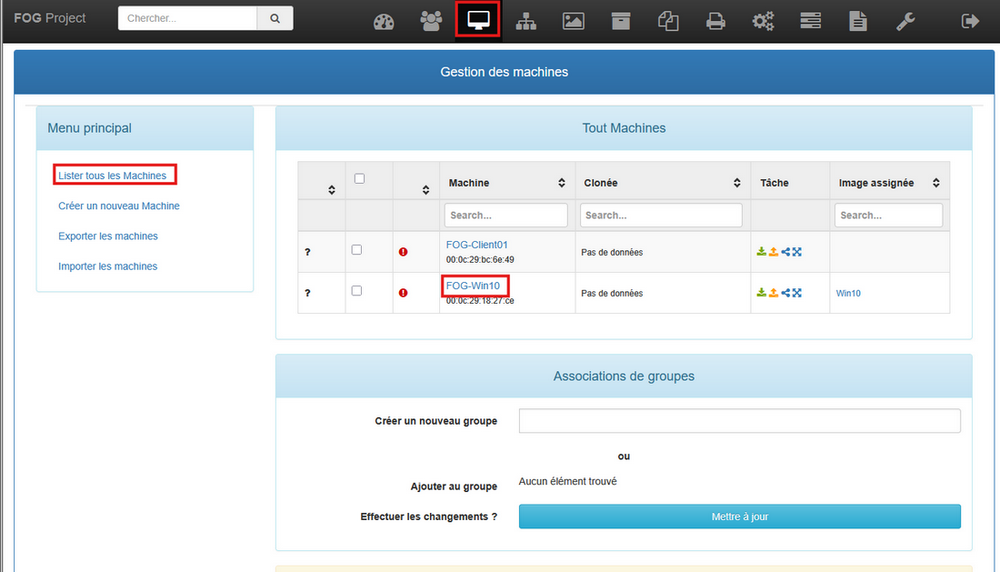The height and width of the screenshot is (572, 1000).
Task: Open the FOG-Client01 machine link
Action: click(x=477, y=245)
